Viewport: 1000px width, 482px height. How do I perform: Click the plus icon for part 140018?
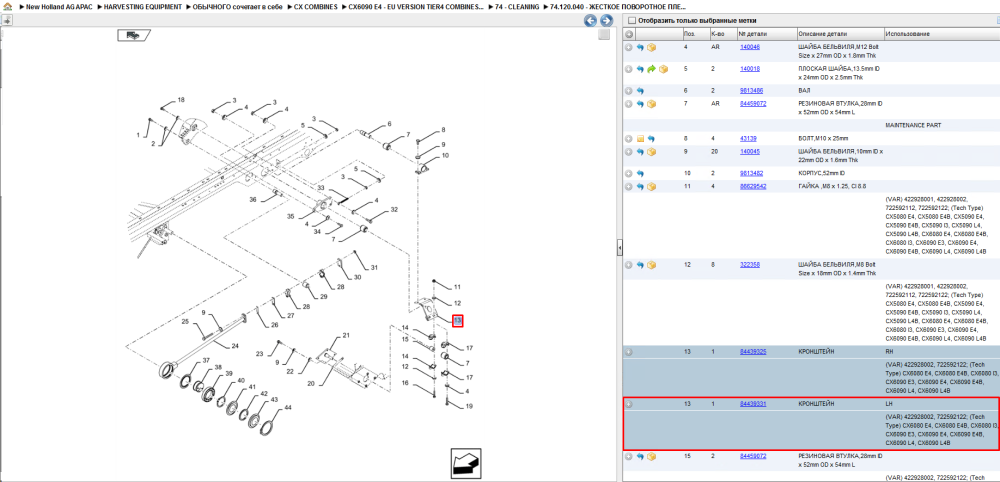click(629, 69)
